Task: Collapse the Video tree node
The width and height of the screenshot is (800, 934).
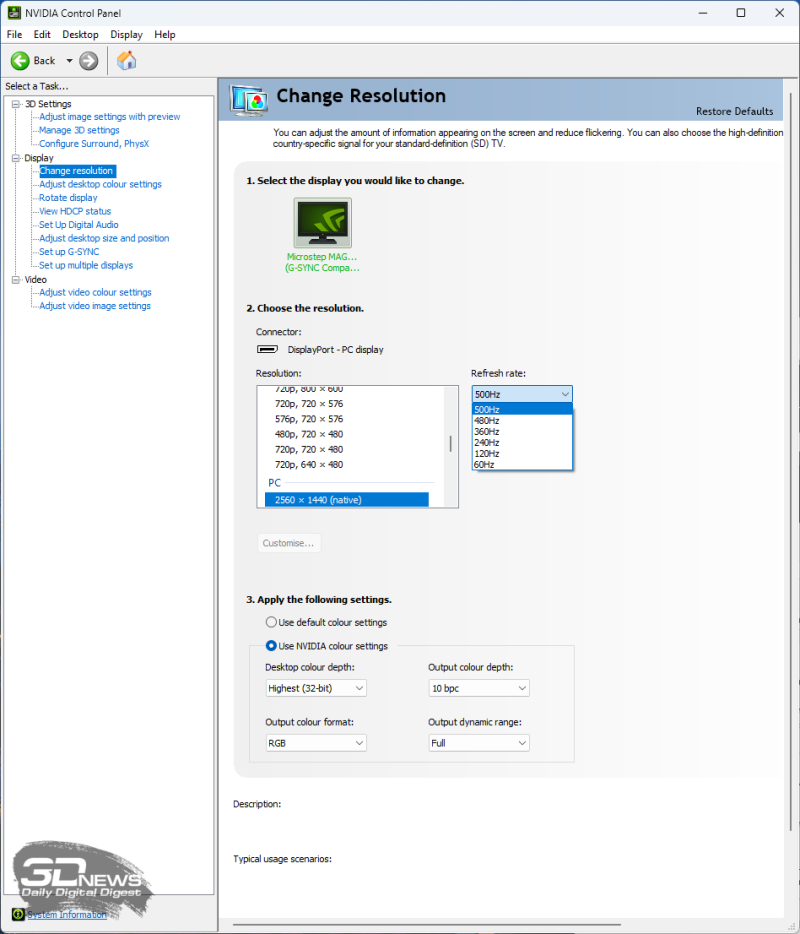Action: [15, 279]
